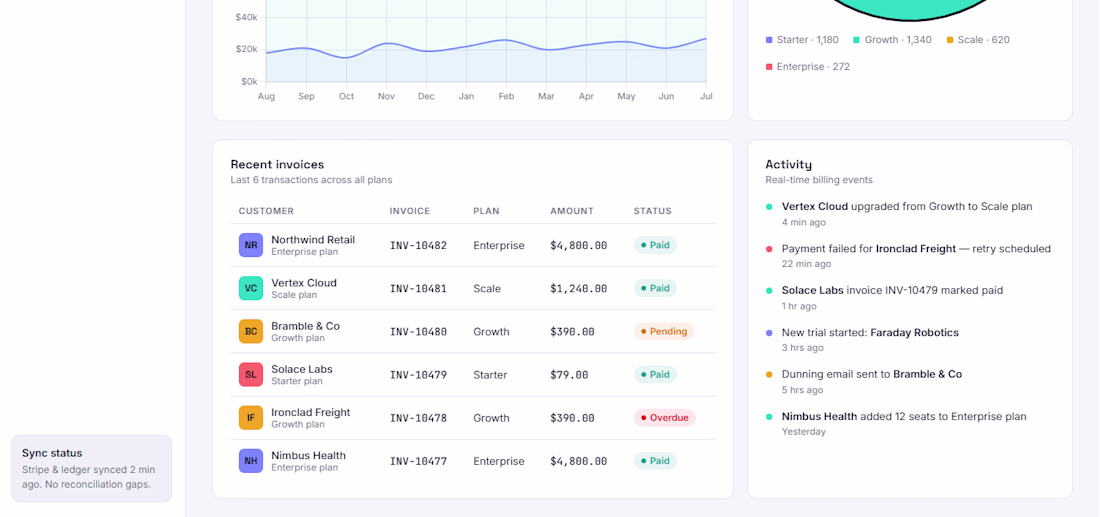Click the BC avatar for Bramble & Co
The width and height of the screenshot is (1100, 517).
[x=250, y=331]
